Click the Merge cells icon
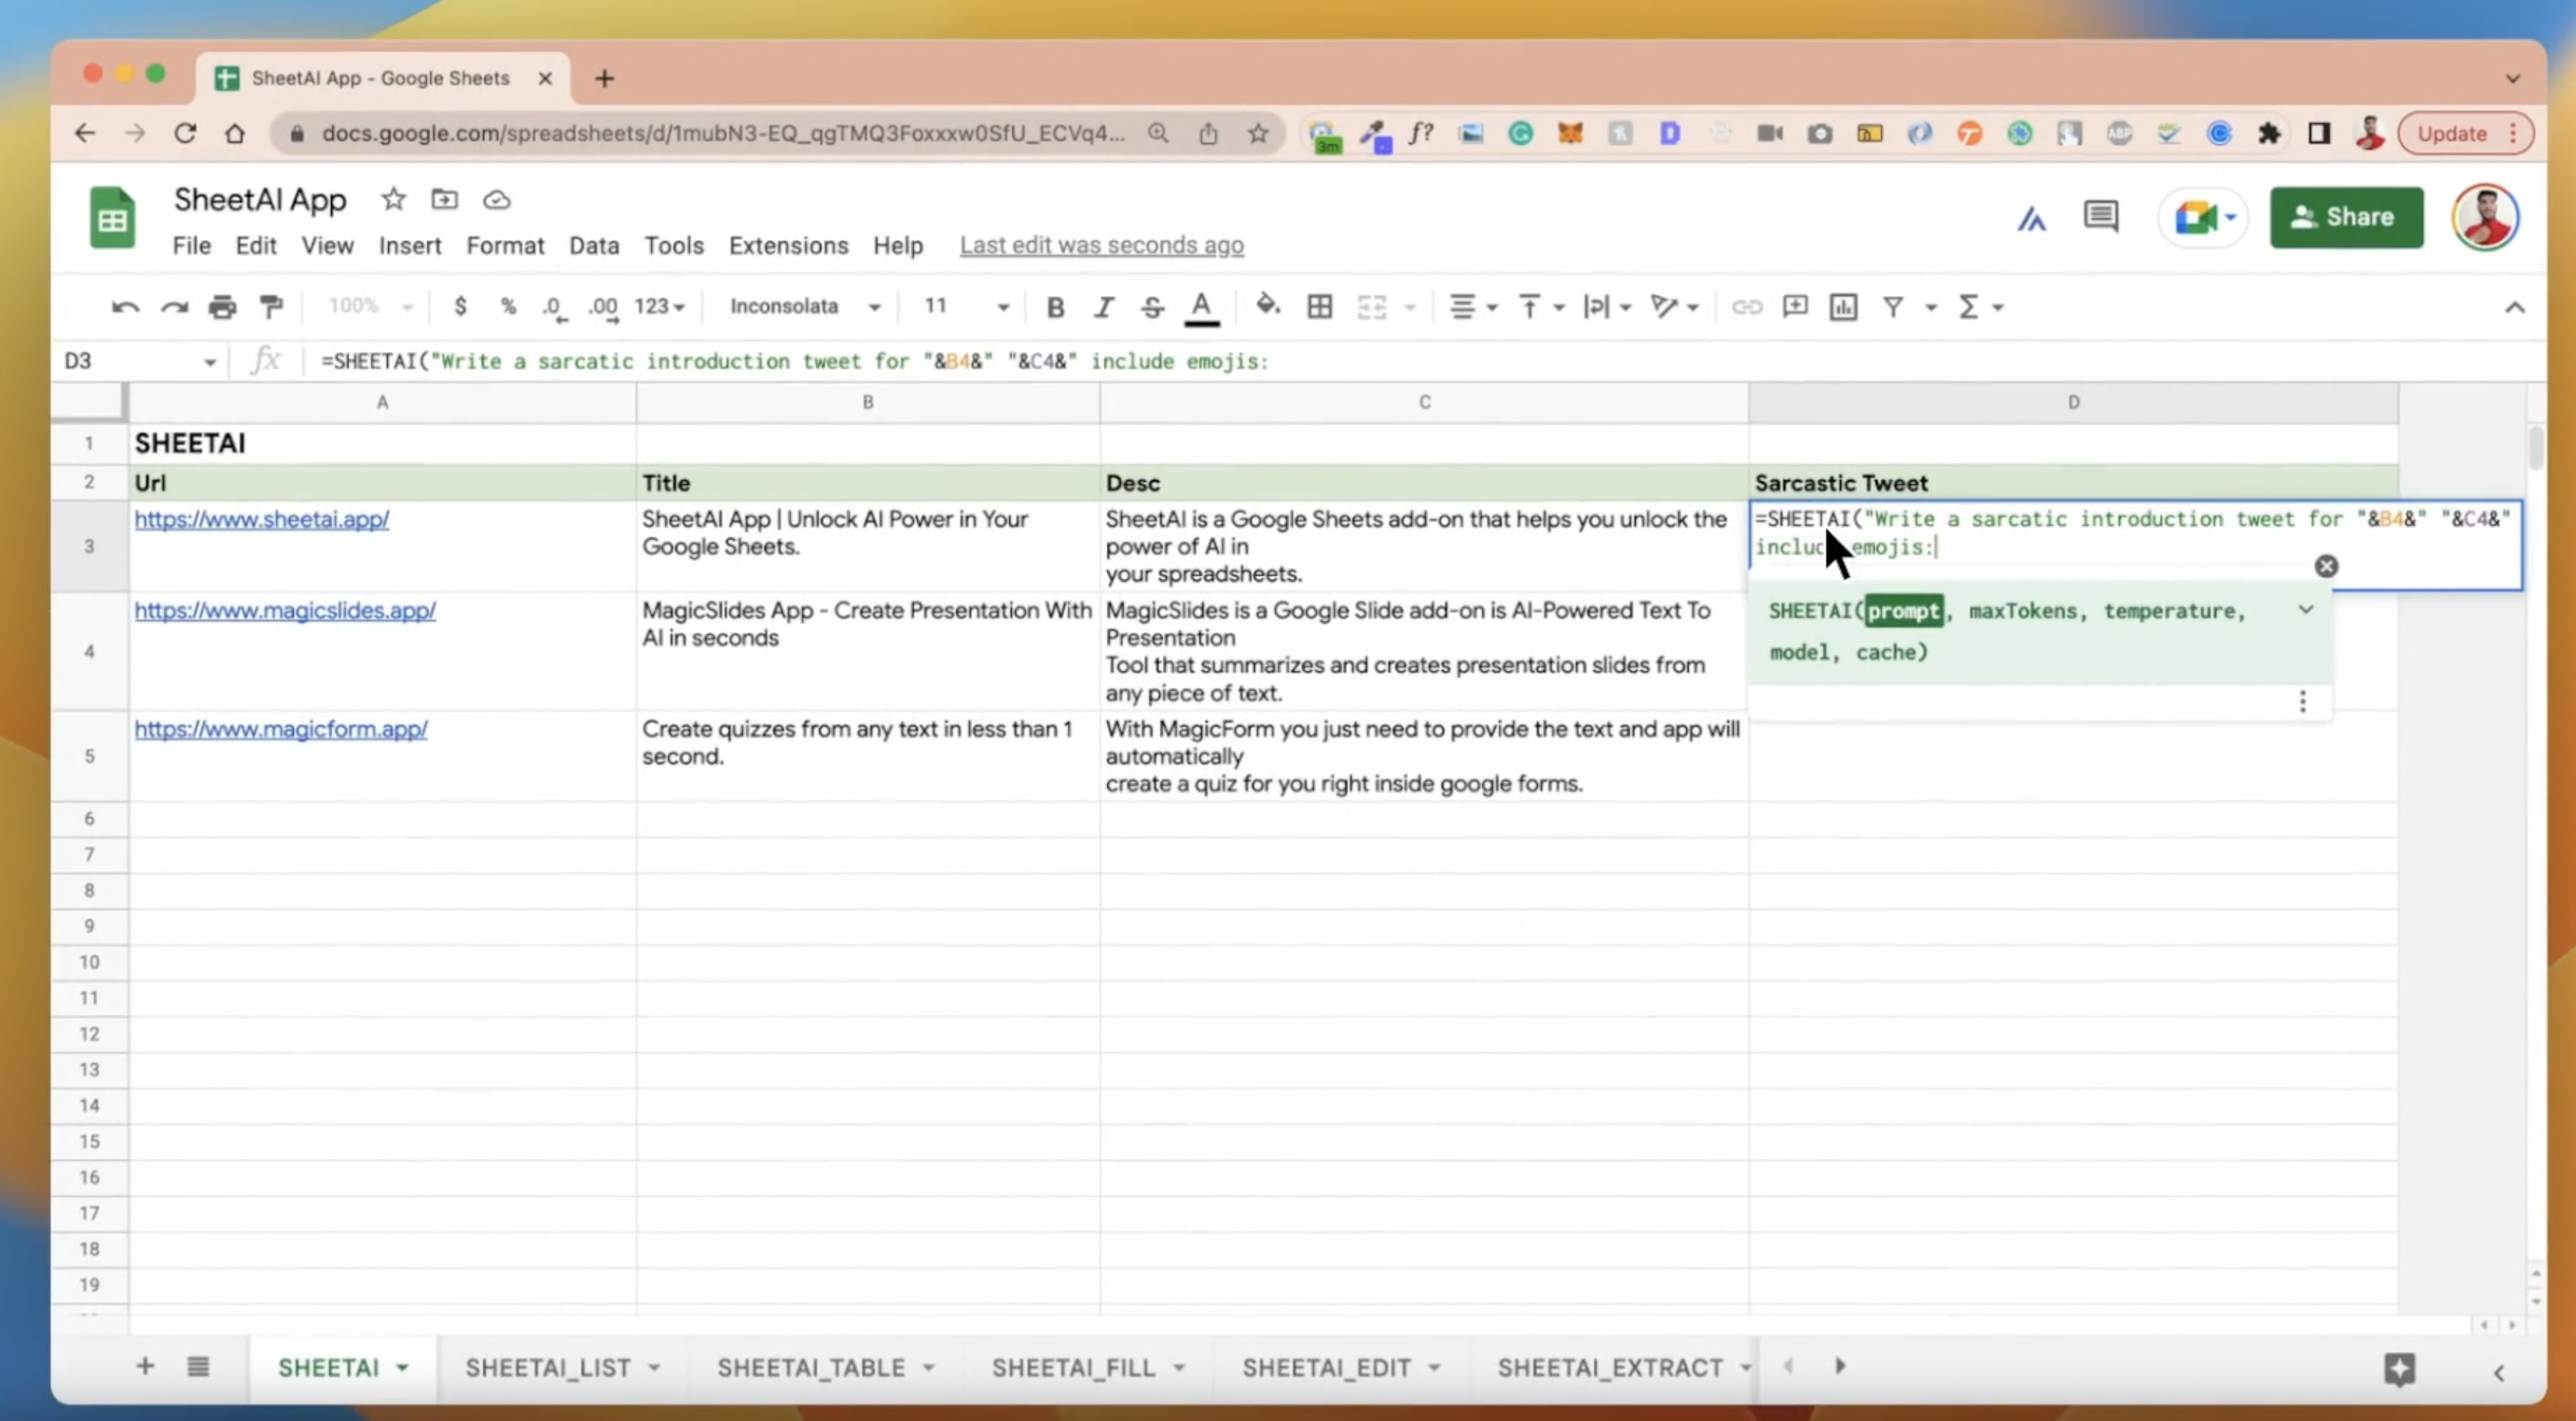The height and width of the screenshot is (1421, 2576). pos(1372,307)
